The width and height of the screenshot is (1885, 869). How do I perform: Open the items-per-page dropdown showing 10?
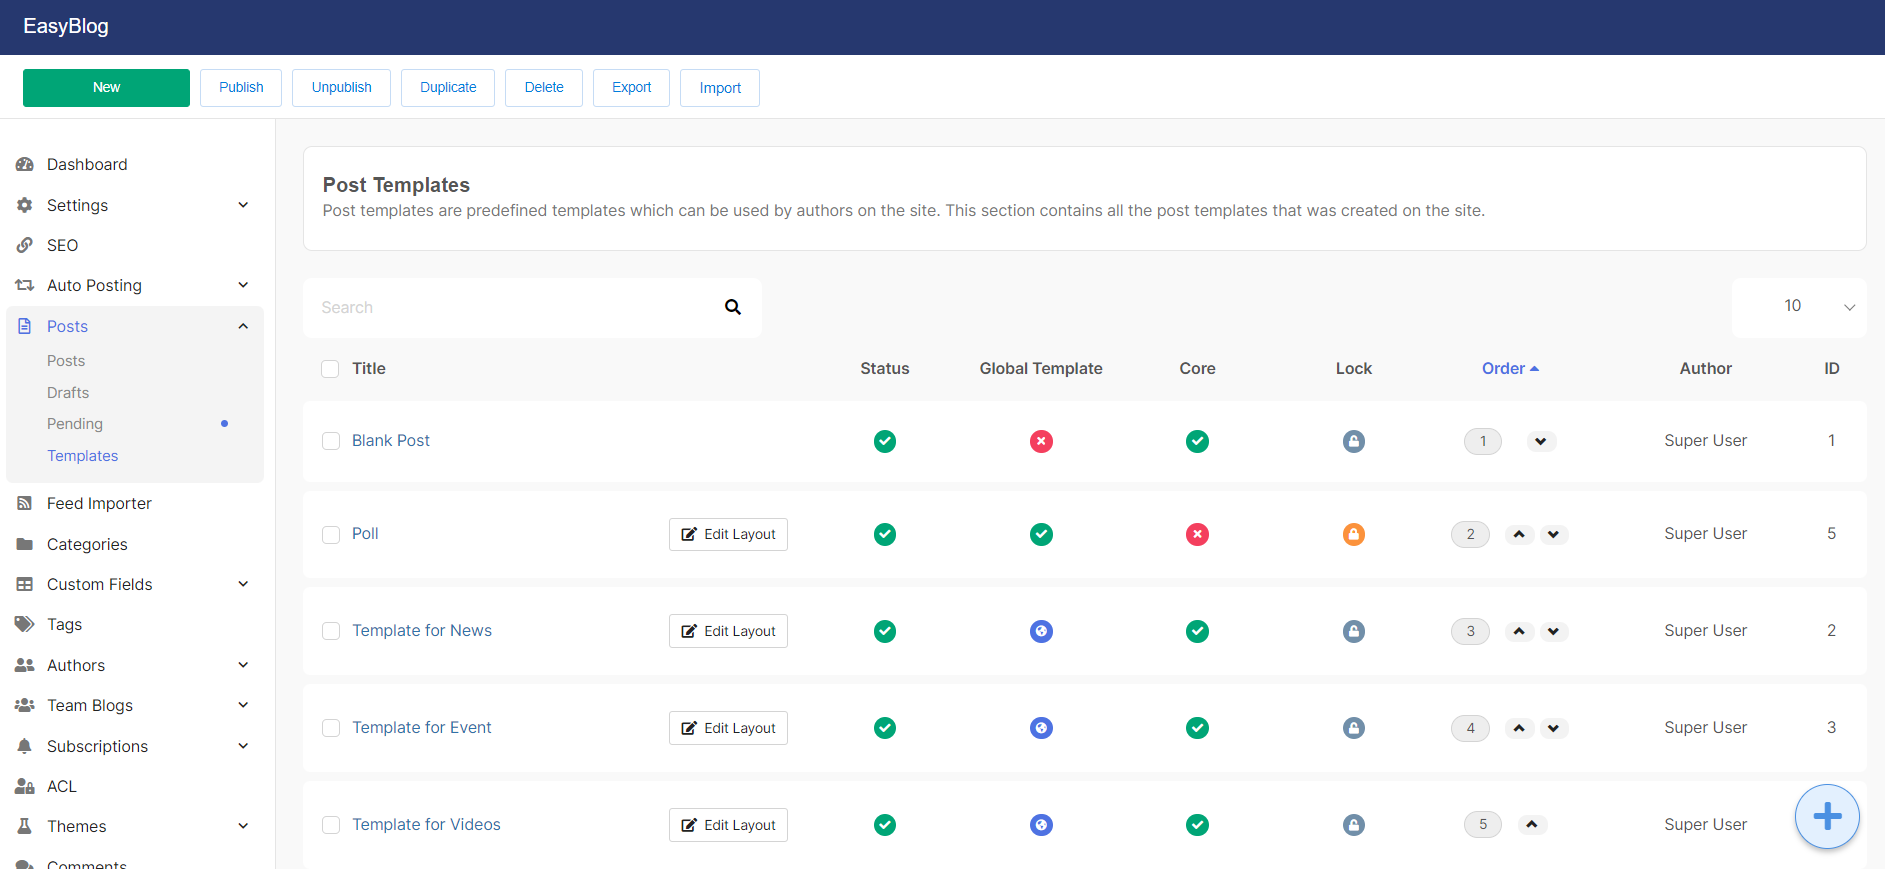coord(1799,306)
